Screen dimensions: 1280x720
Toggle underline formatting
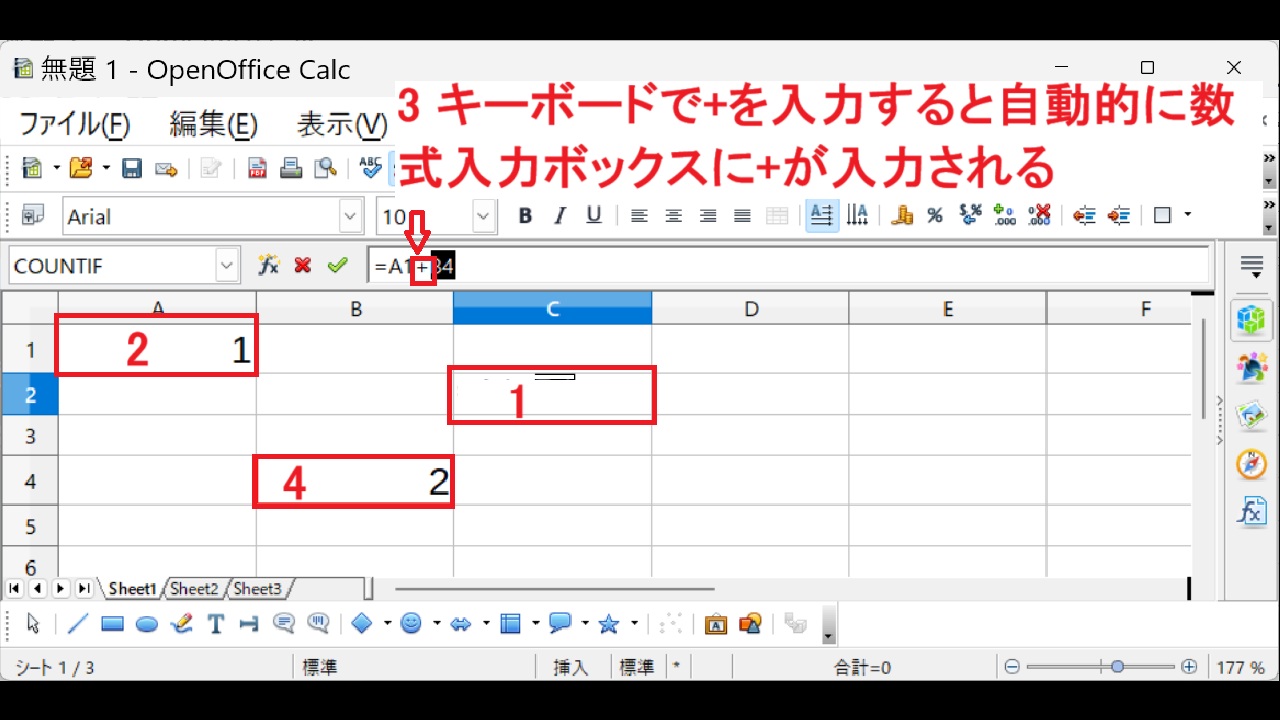593,216
